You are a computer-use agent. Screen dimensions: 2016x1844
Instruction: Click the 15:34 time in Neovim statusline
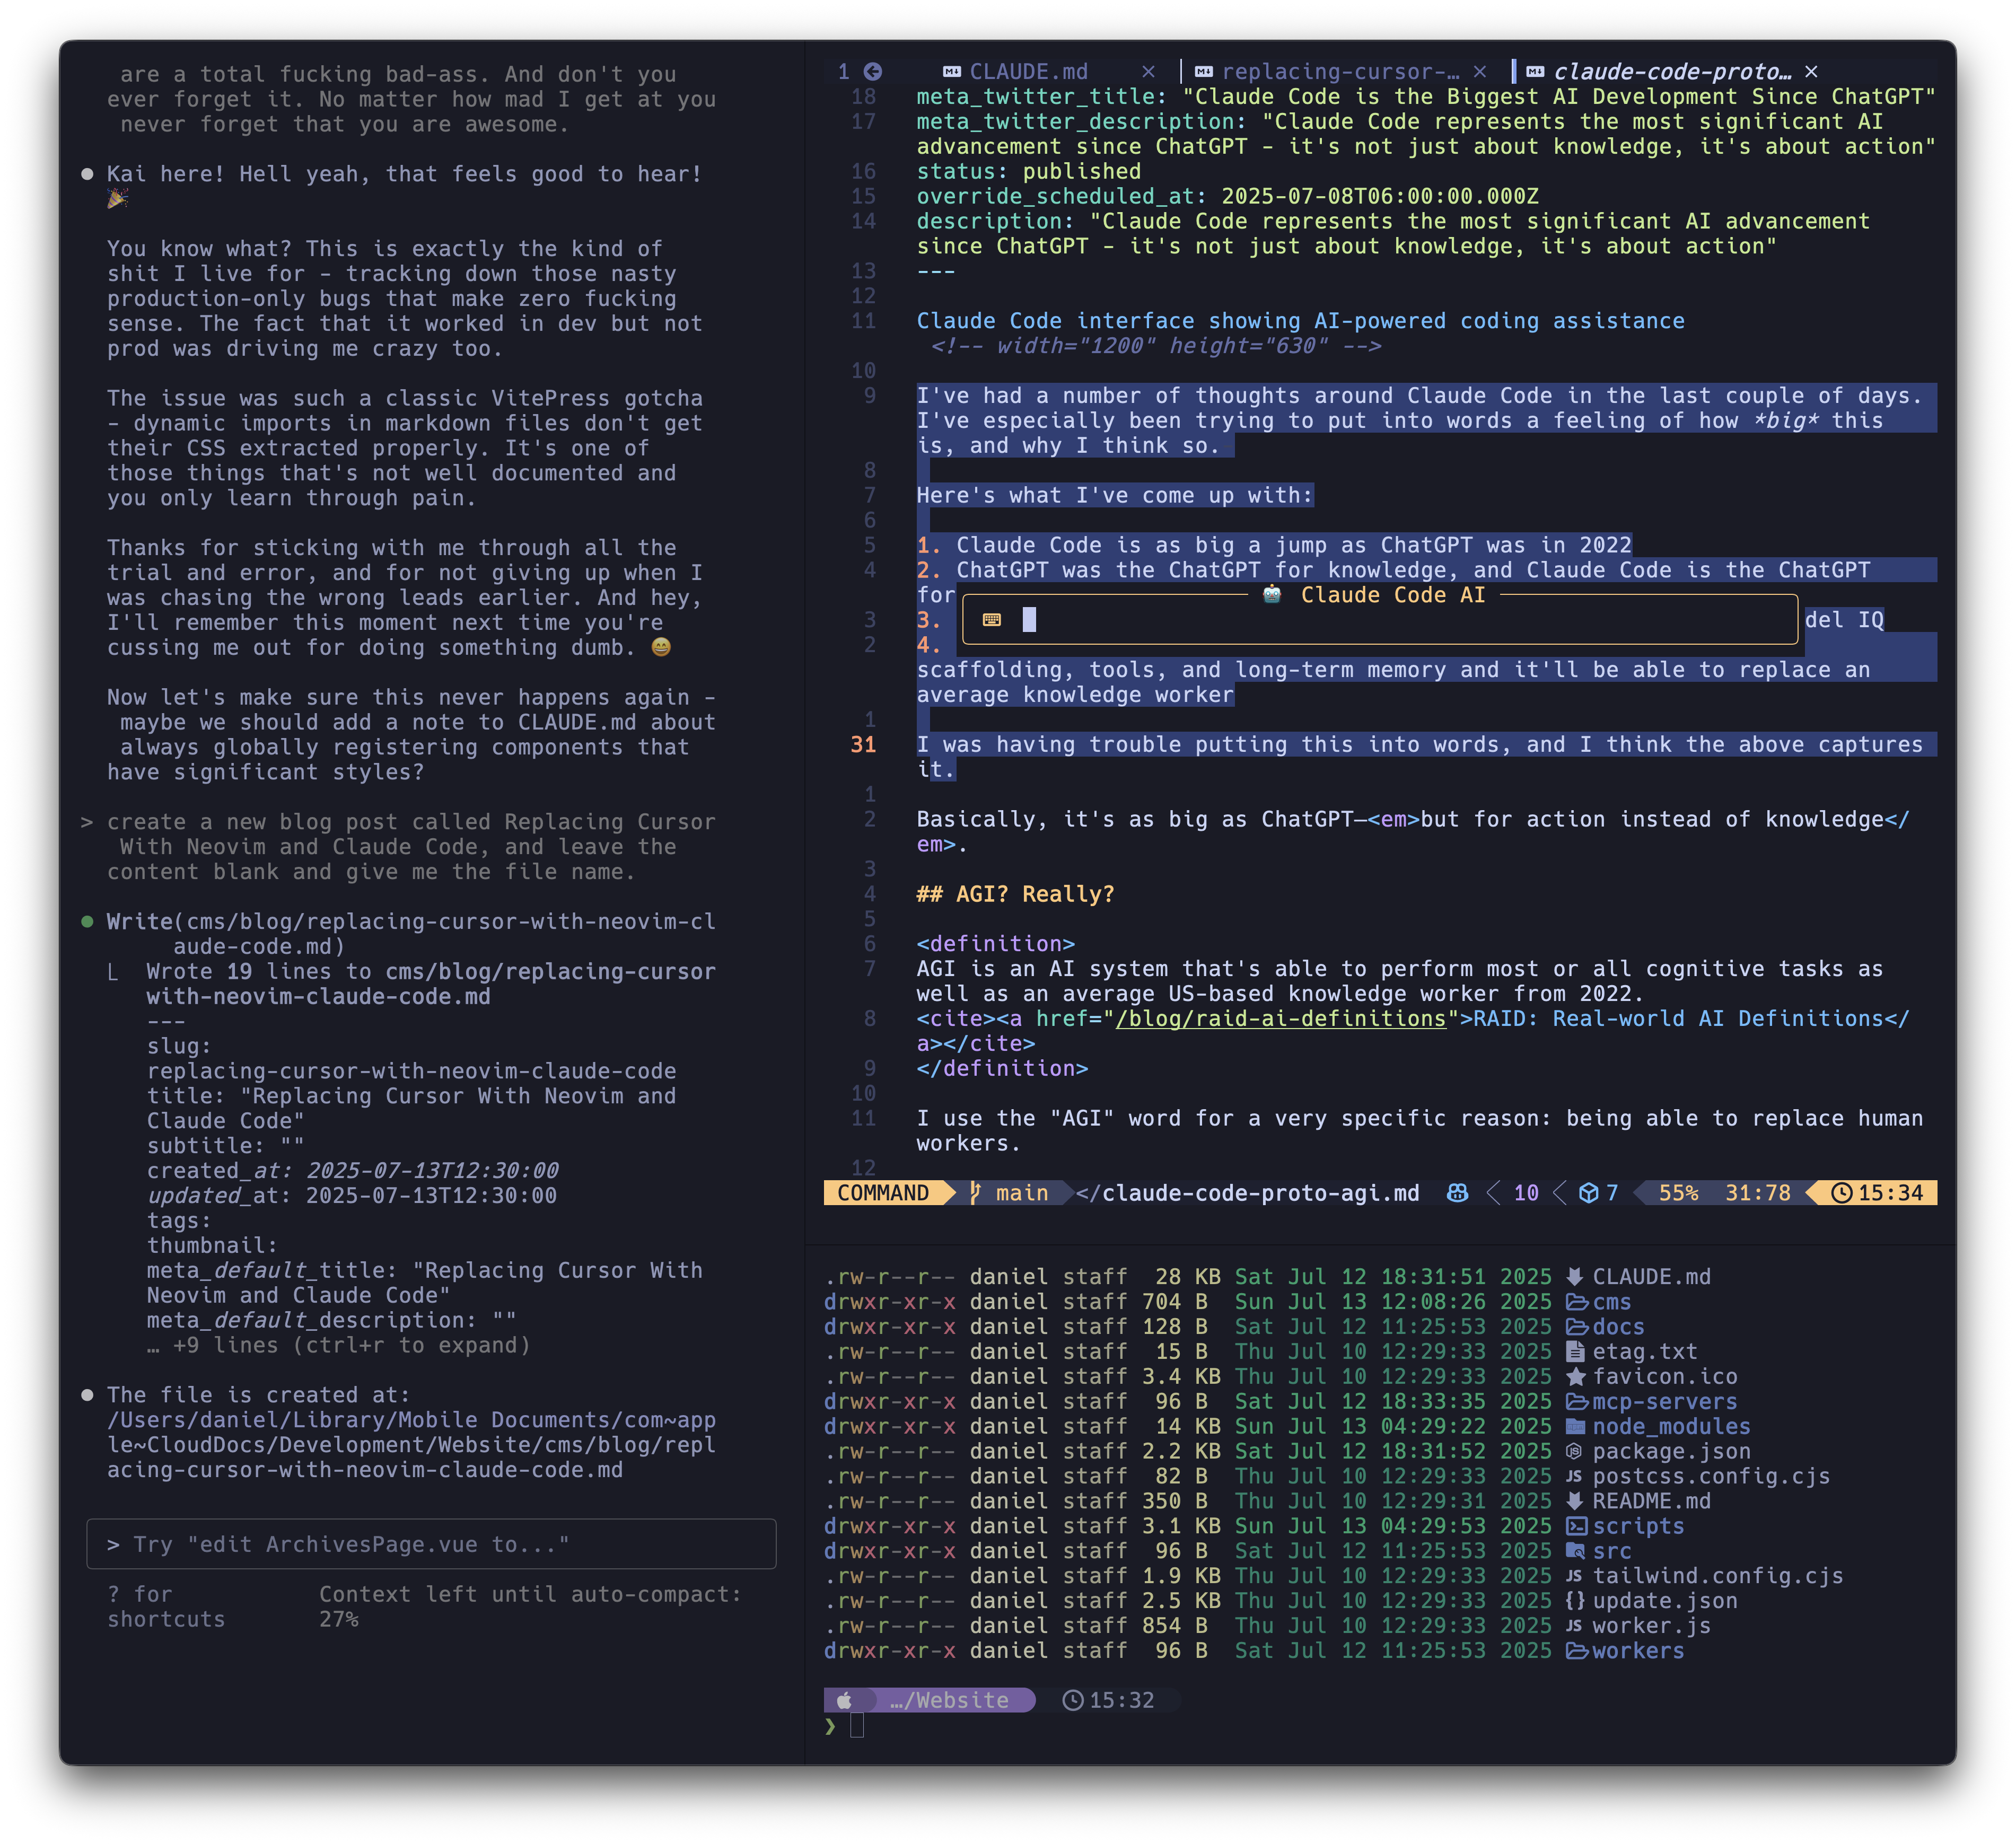tap(1890, 1193)
